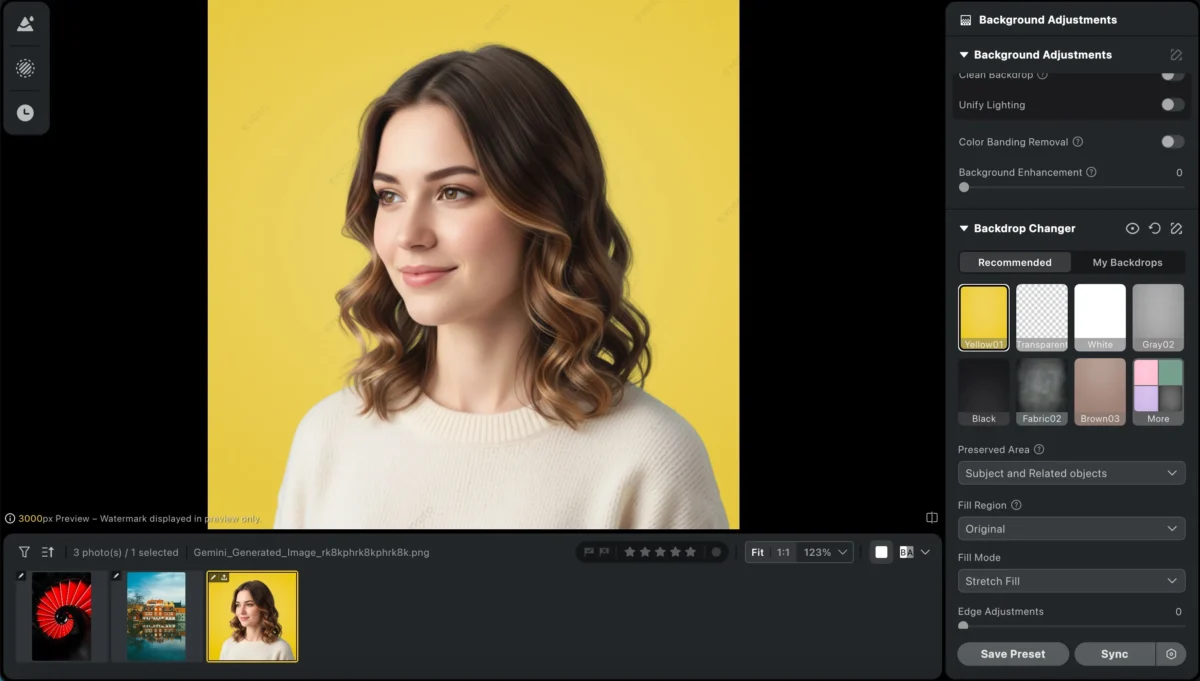Select the image adjustments tool in left sidebar
The width and height of the screenshot is (1200, 681).
click(25, 22)
